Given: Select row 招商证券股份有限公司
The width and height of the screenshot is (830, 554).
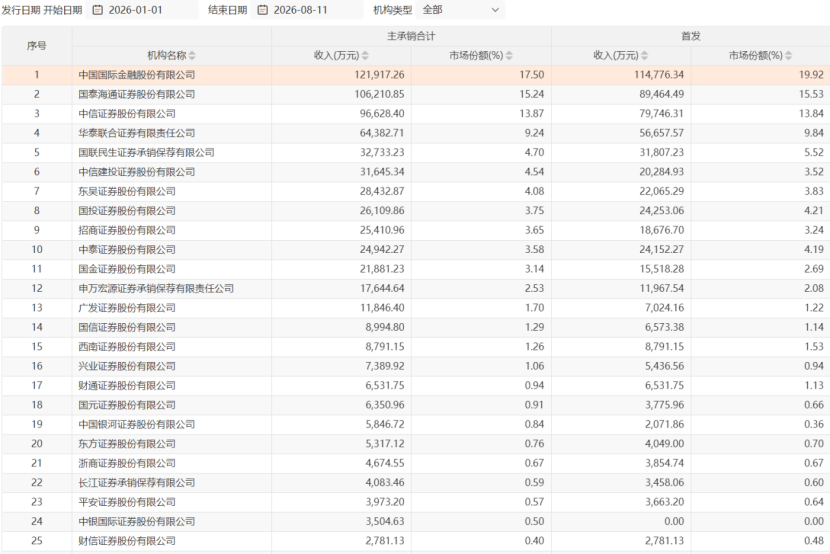Looking at the screenshot, I should [x=415, y=230].
